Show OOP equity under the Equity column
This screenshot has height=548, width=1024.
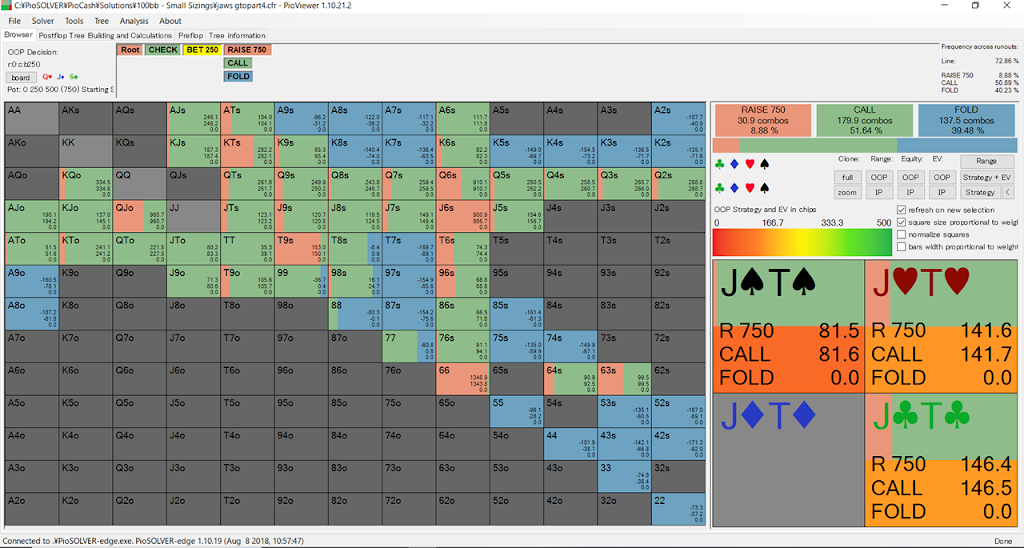coord(910,177)
